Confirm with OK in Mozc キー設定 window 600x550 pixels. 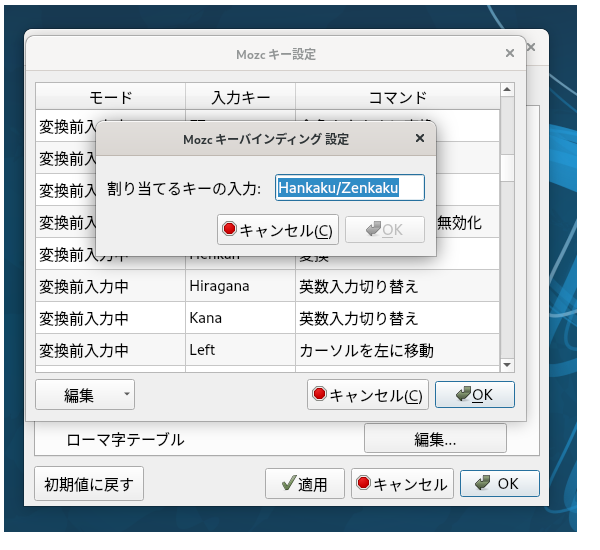pos(474,395)
